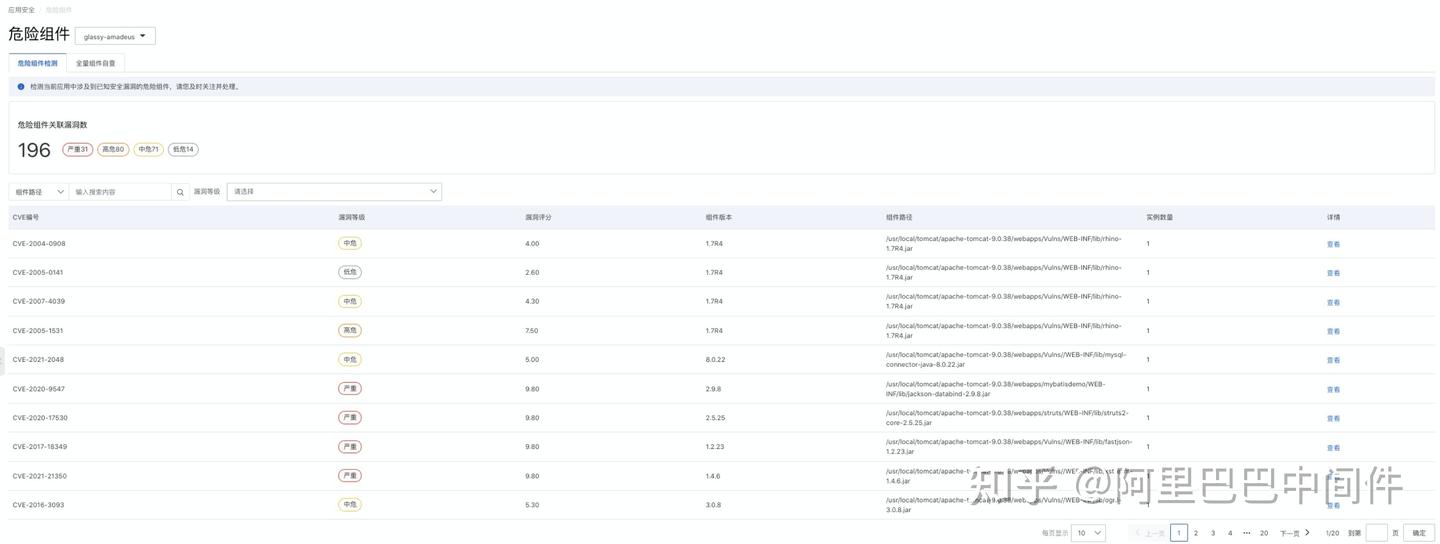
Task: Select the 危险组件检测 tab
Action: [x=37, y=63]
